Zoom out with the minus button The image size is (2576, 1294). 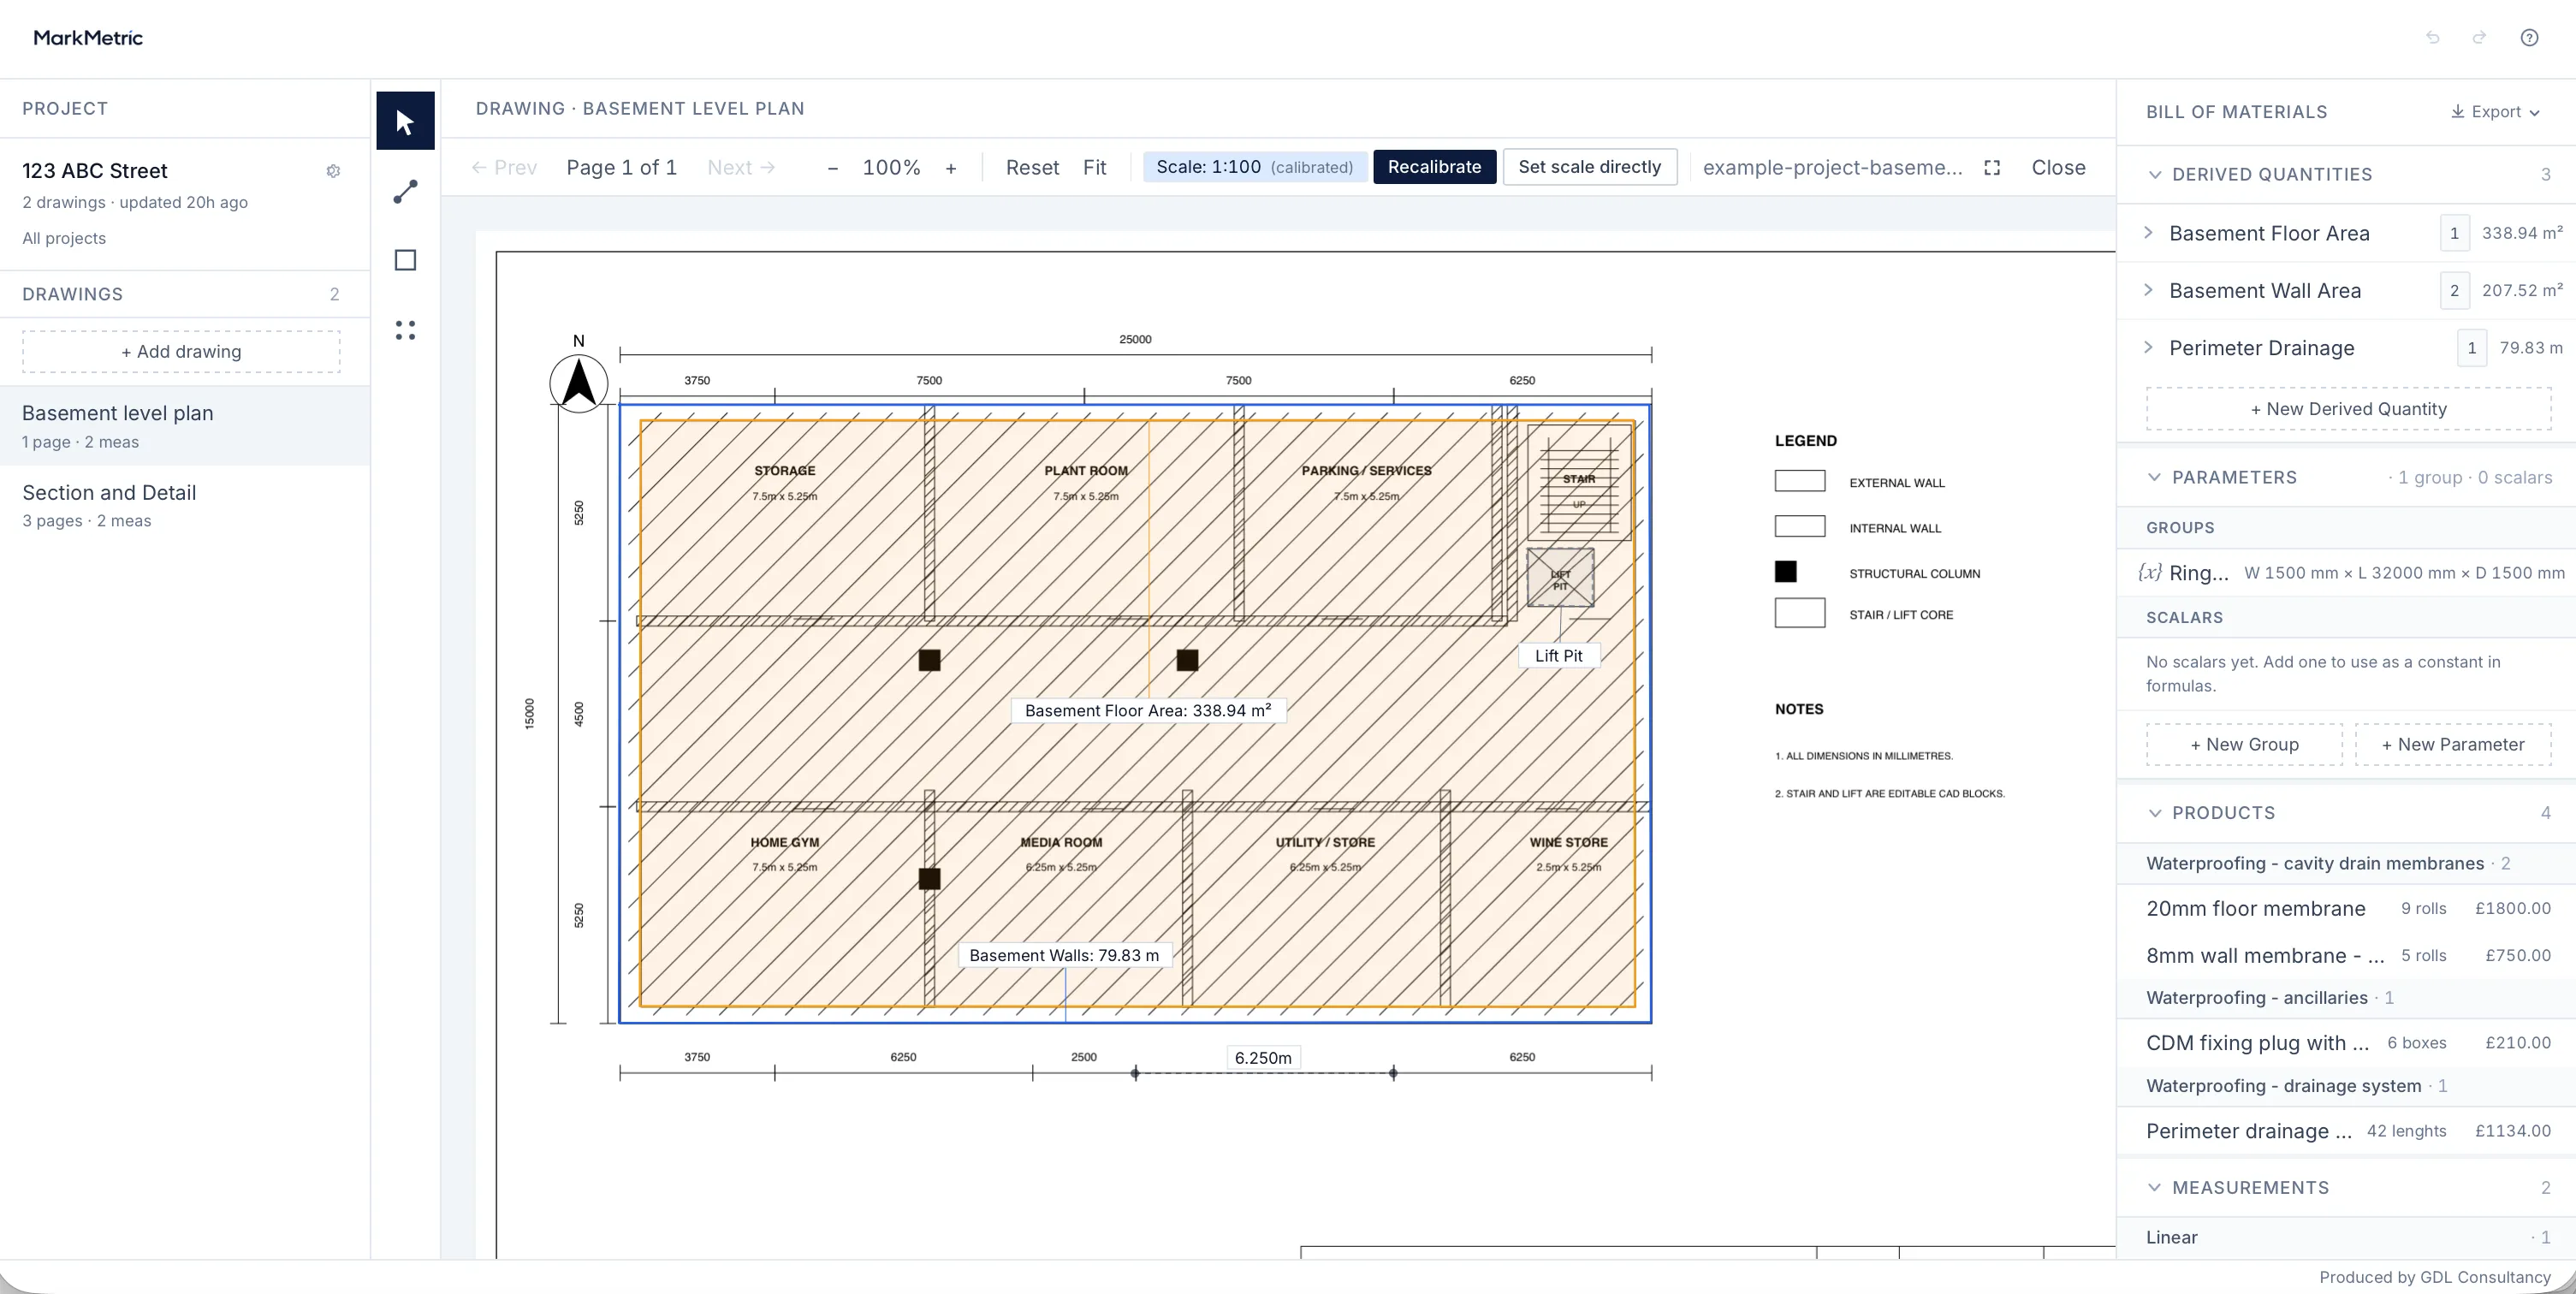(832, 168)
